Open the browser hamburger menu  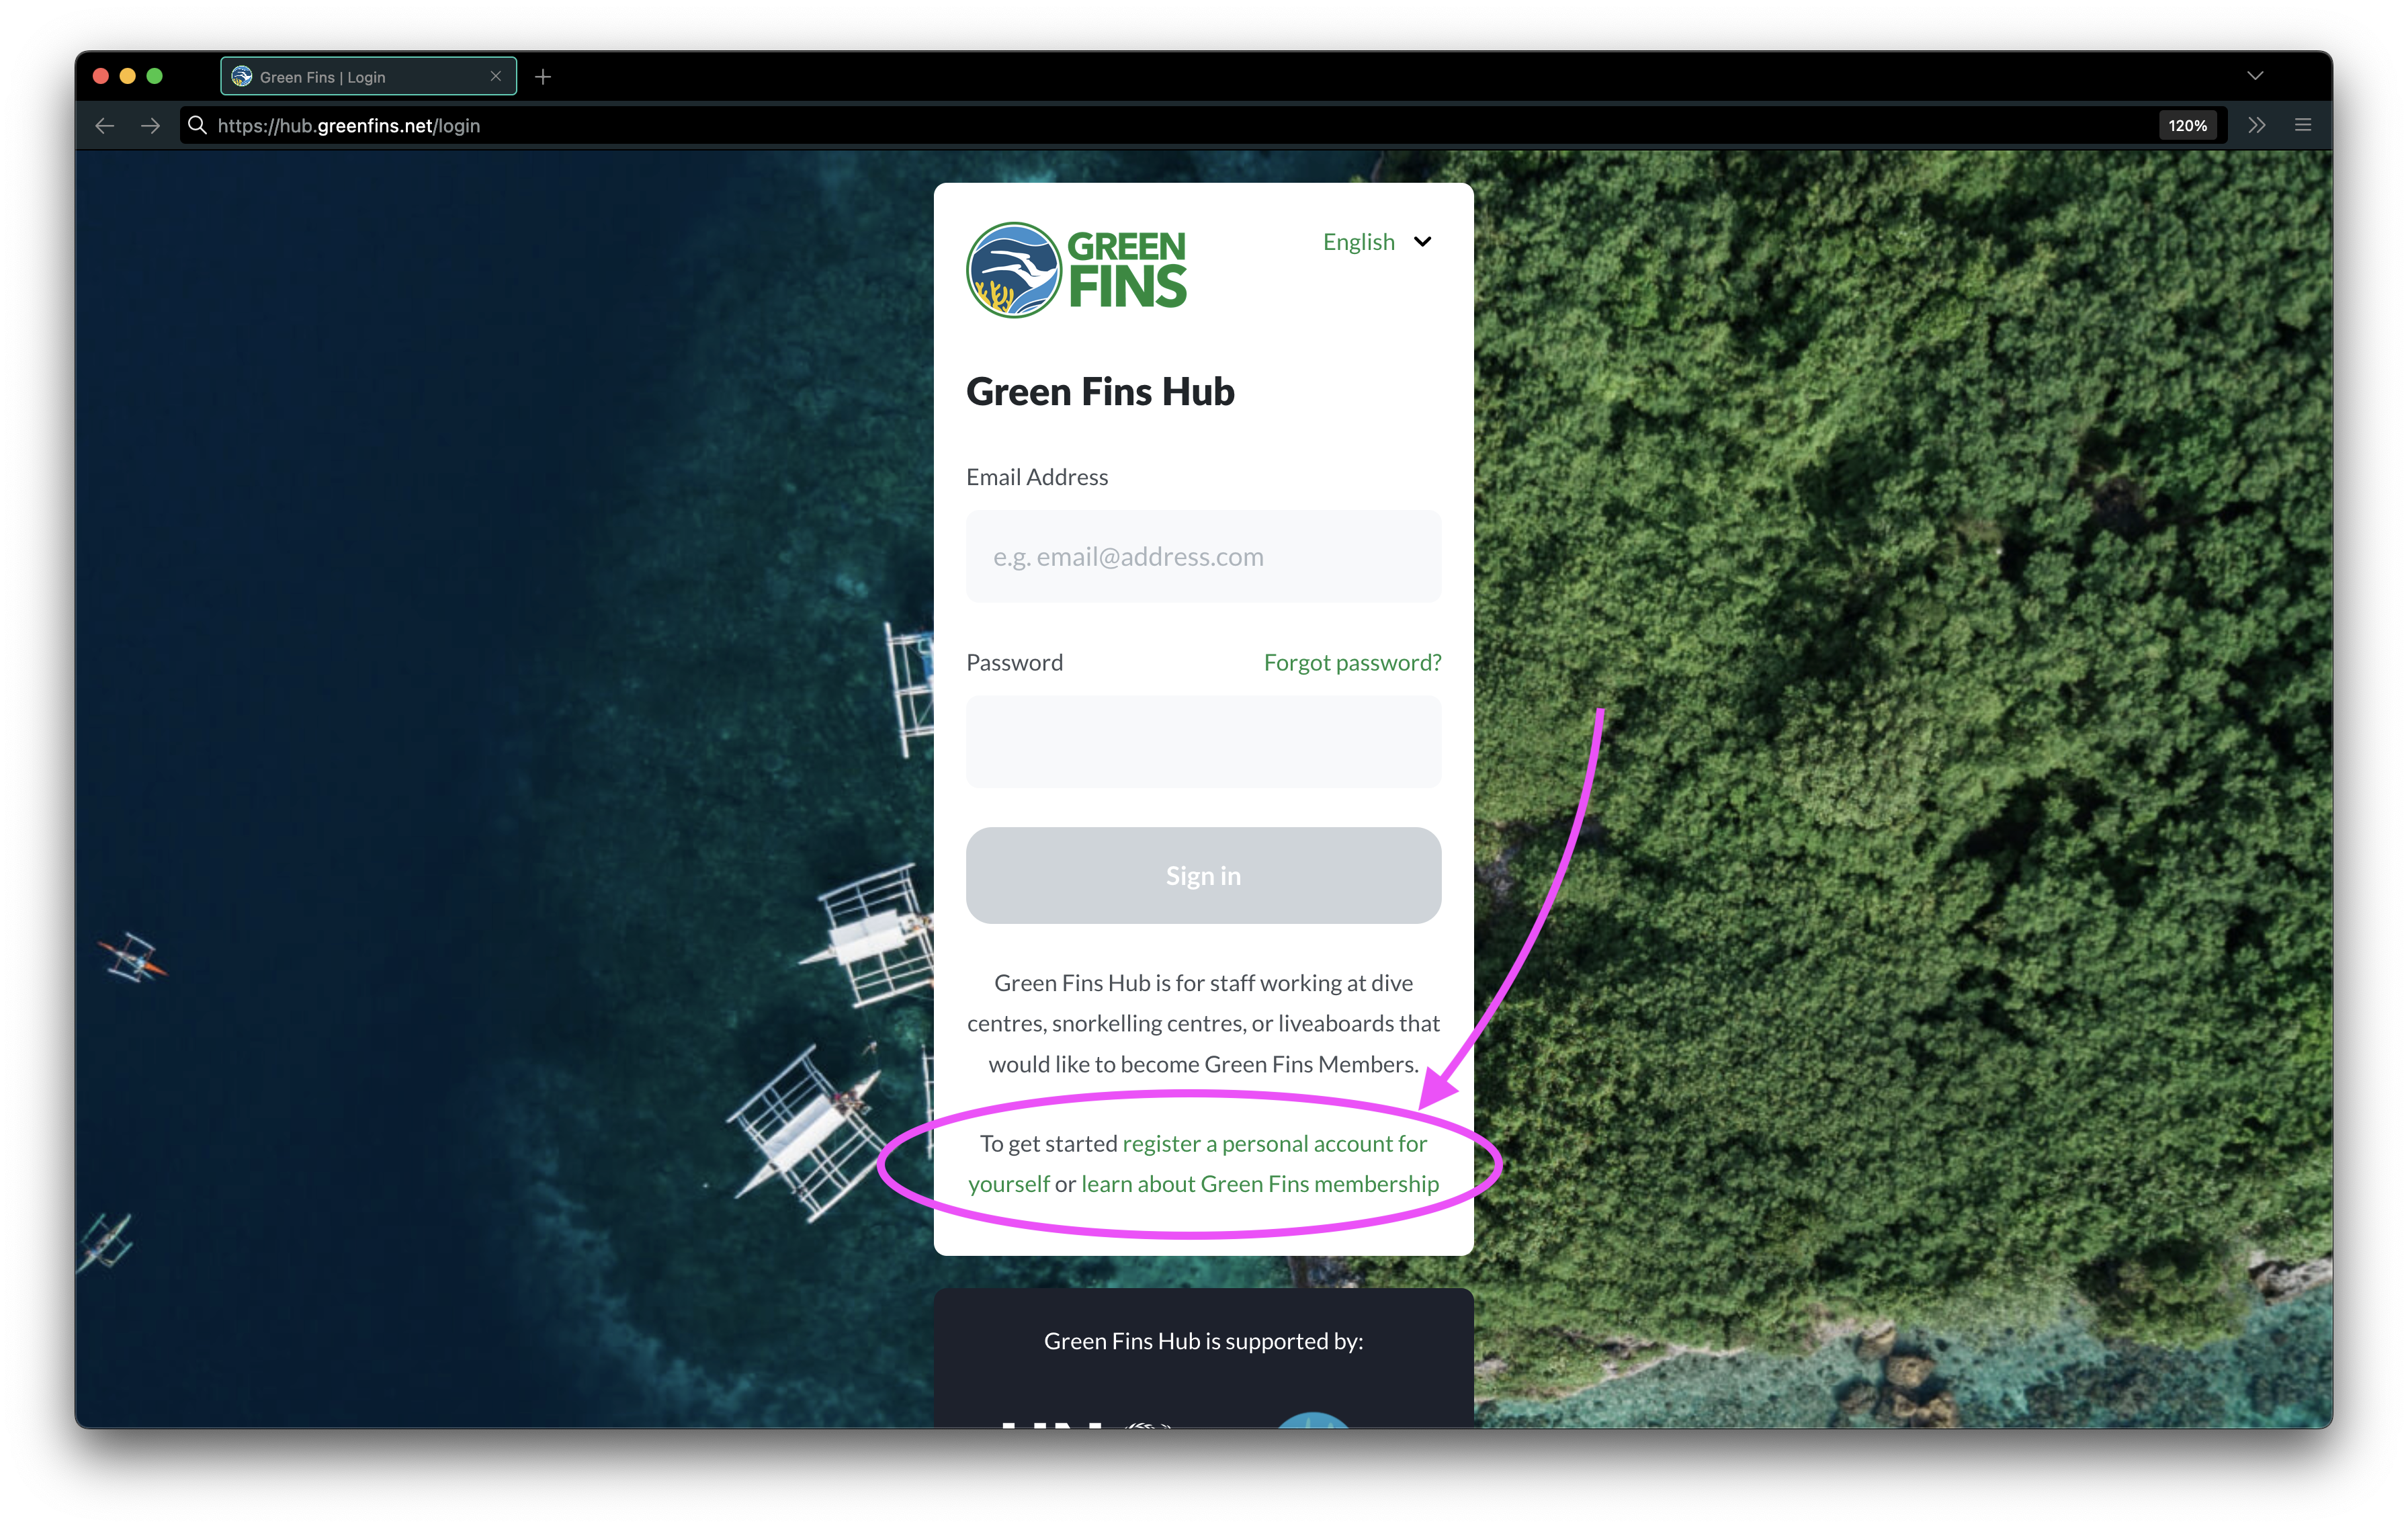pos(2303,125)
